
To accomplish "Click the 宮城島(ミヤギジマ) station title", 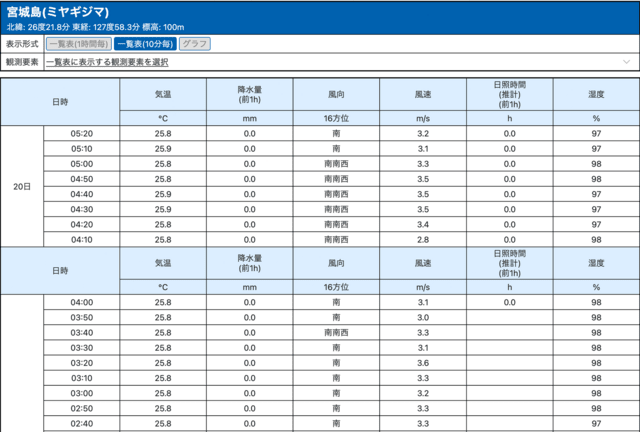I will [58, 12].
